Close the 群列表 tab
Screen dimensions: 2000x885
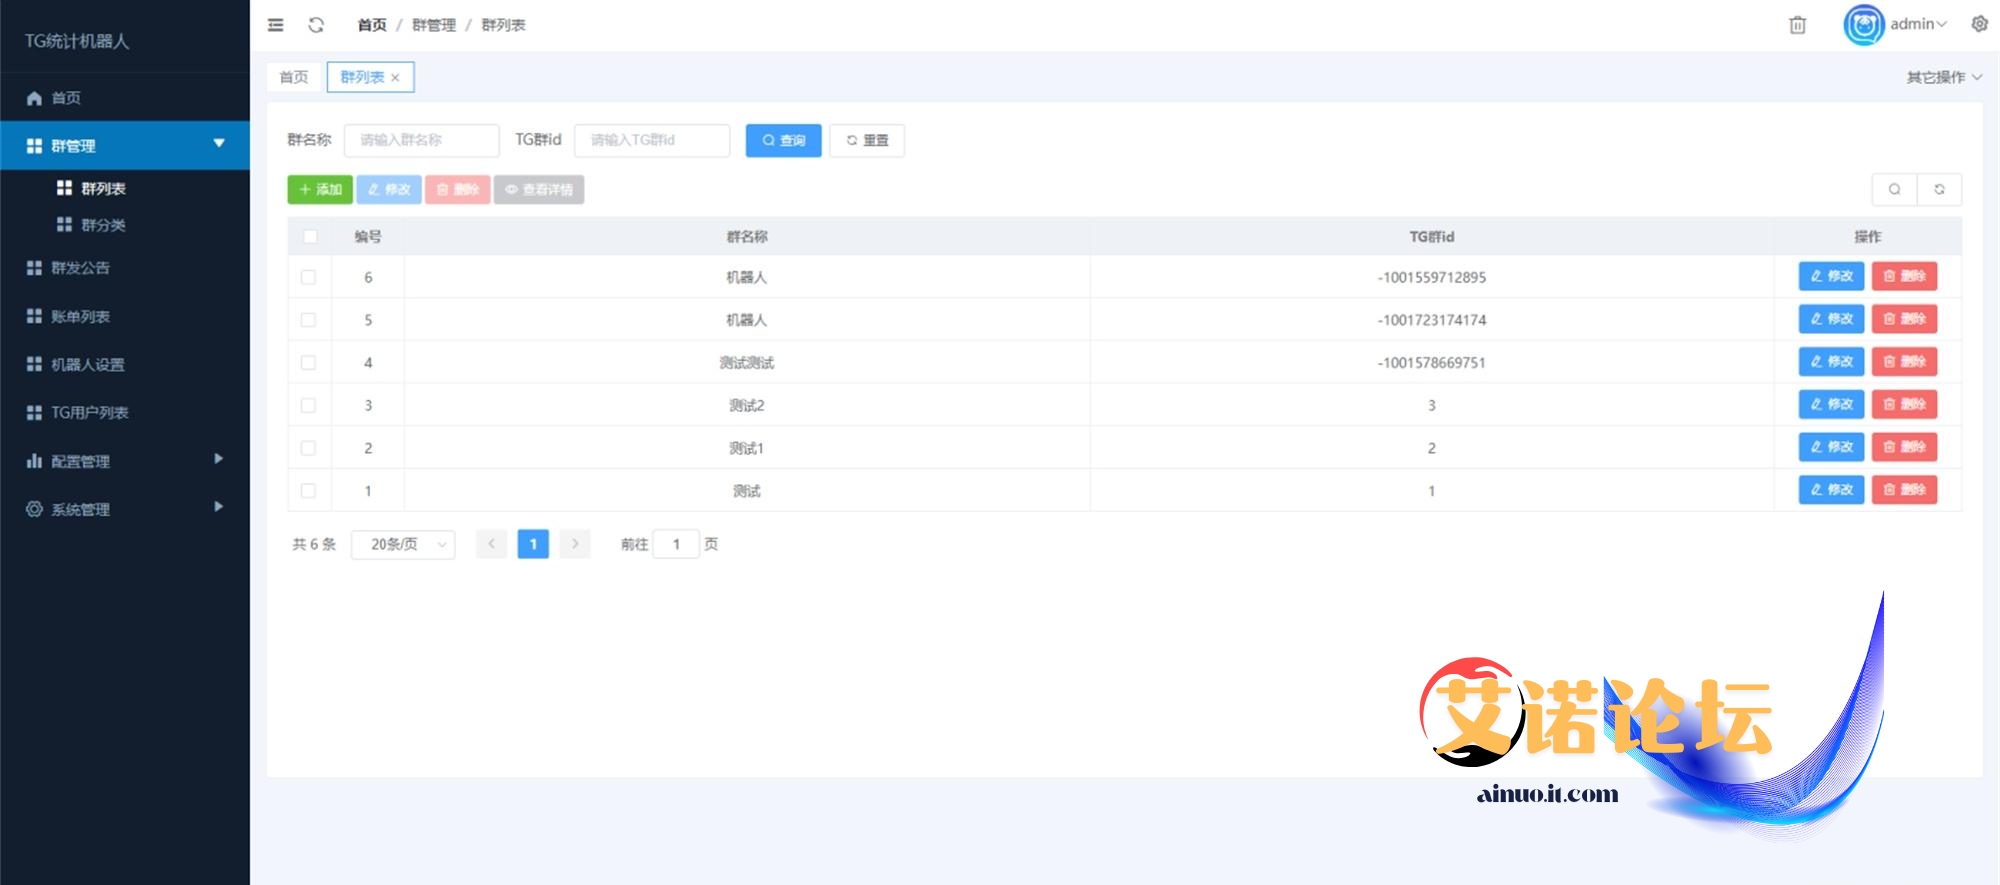396,78
